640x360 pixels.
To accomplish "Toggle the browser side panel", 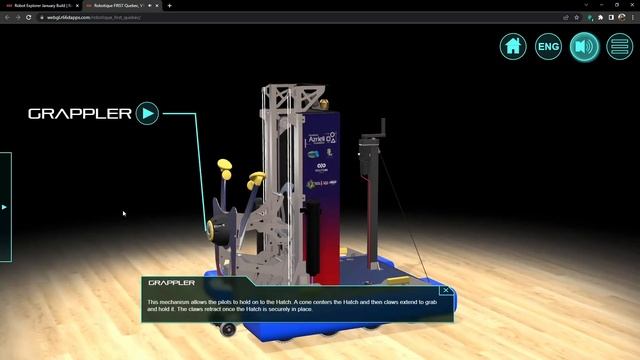I will 611,18.
